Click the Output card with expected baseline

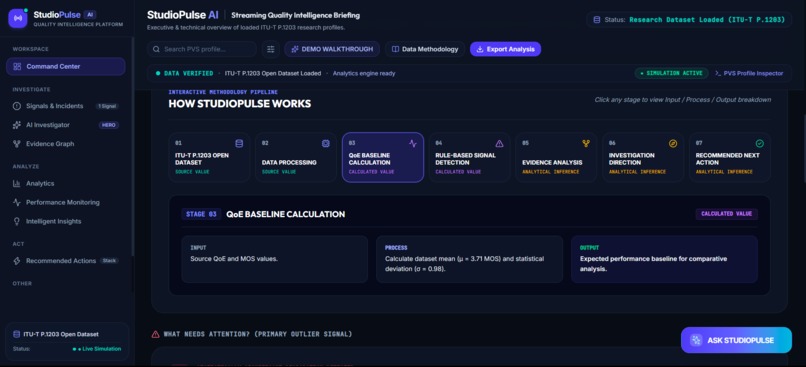coord(664,259)
